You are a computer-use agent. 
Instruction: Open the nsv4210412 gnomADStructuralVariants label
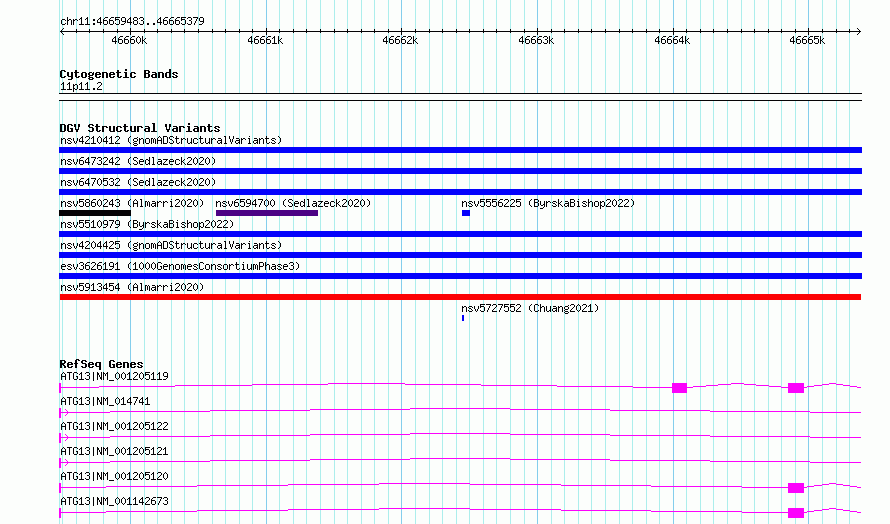[171, 140]
